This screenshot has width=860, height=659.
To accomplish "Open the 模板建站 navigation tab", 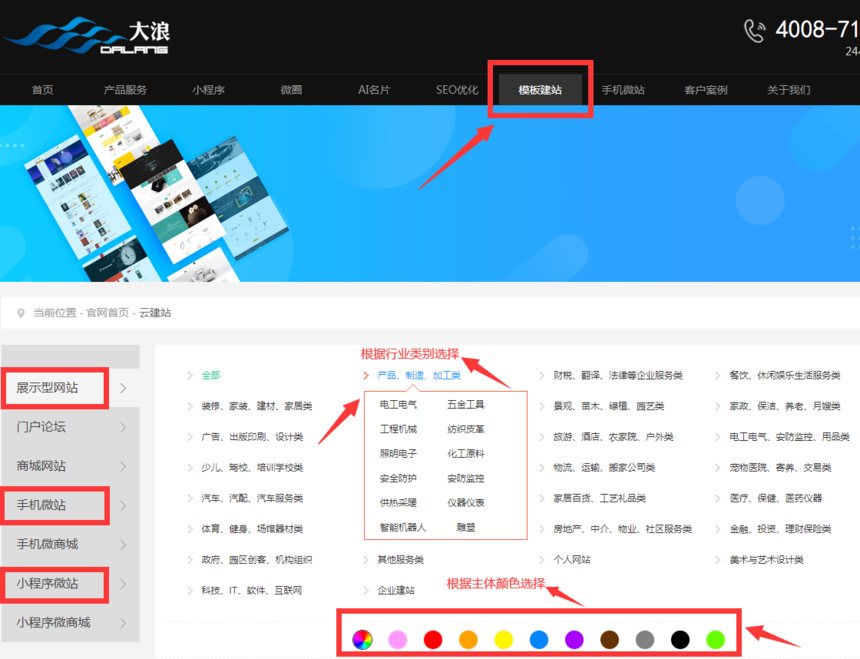I will pos(540,90).
